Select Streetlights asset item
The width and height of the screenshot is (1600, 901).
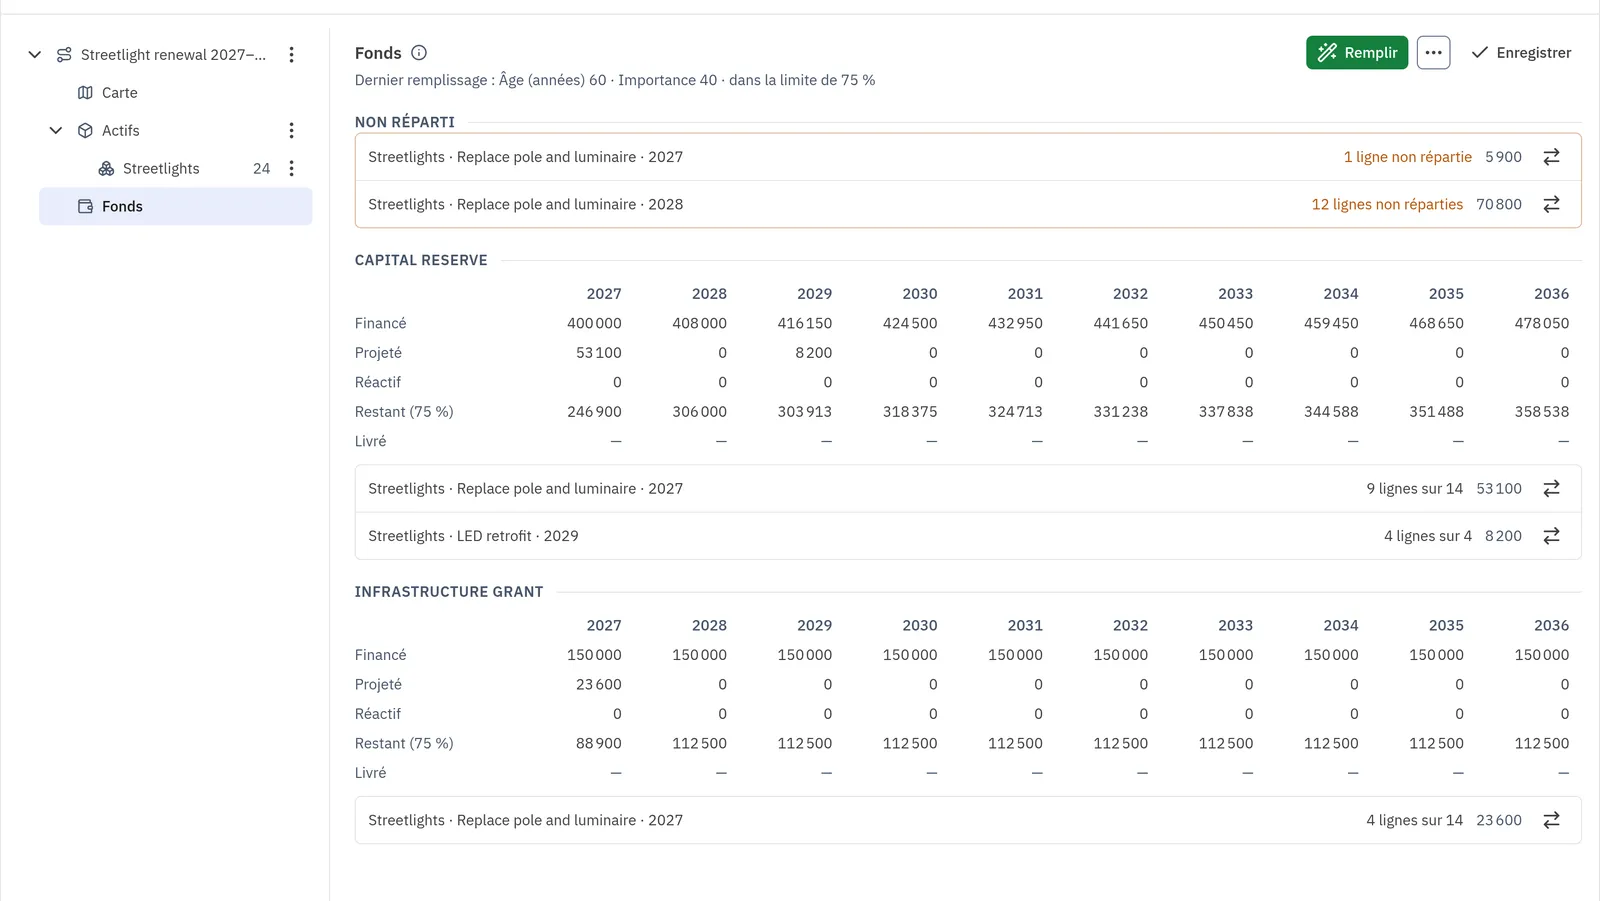[161, 169]
